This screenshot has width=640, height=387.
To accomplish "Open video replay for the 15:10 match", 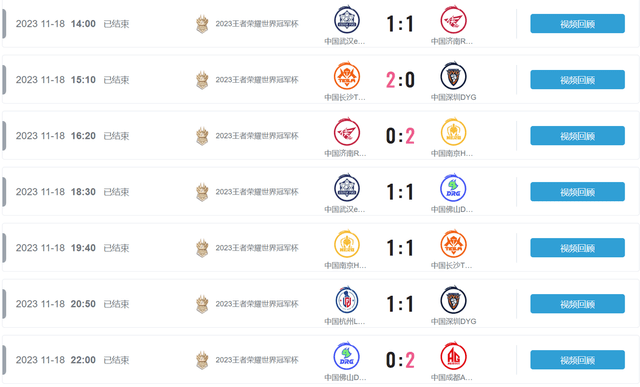I will pos(577,80).
